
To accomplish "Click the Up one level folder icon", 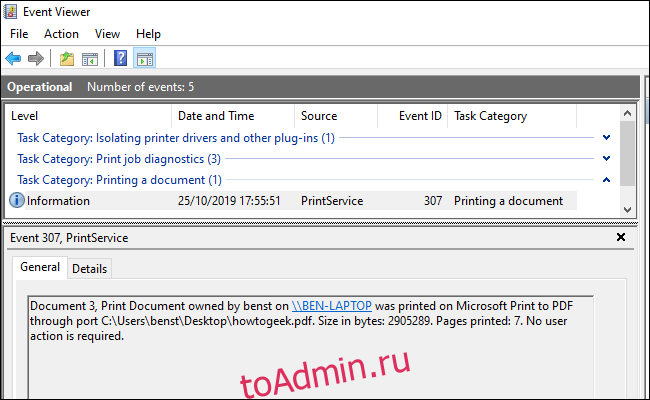I will pyautogui.click(x=67, y=58).
